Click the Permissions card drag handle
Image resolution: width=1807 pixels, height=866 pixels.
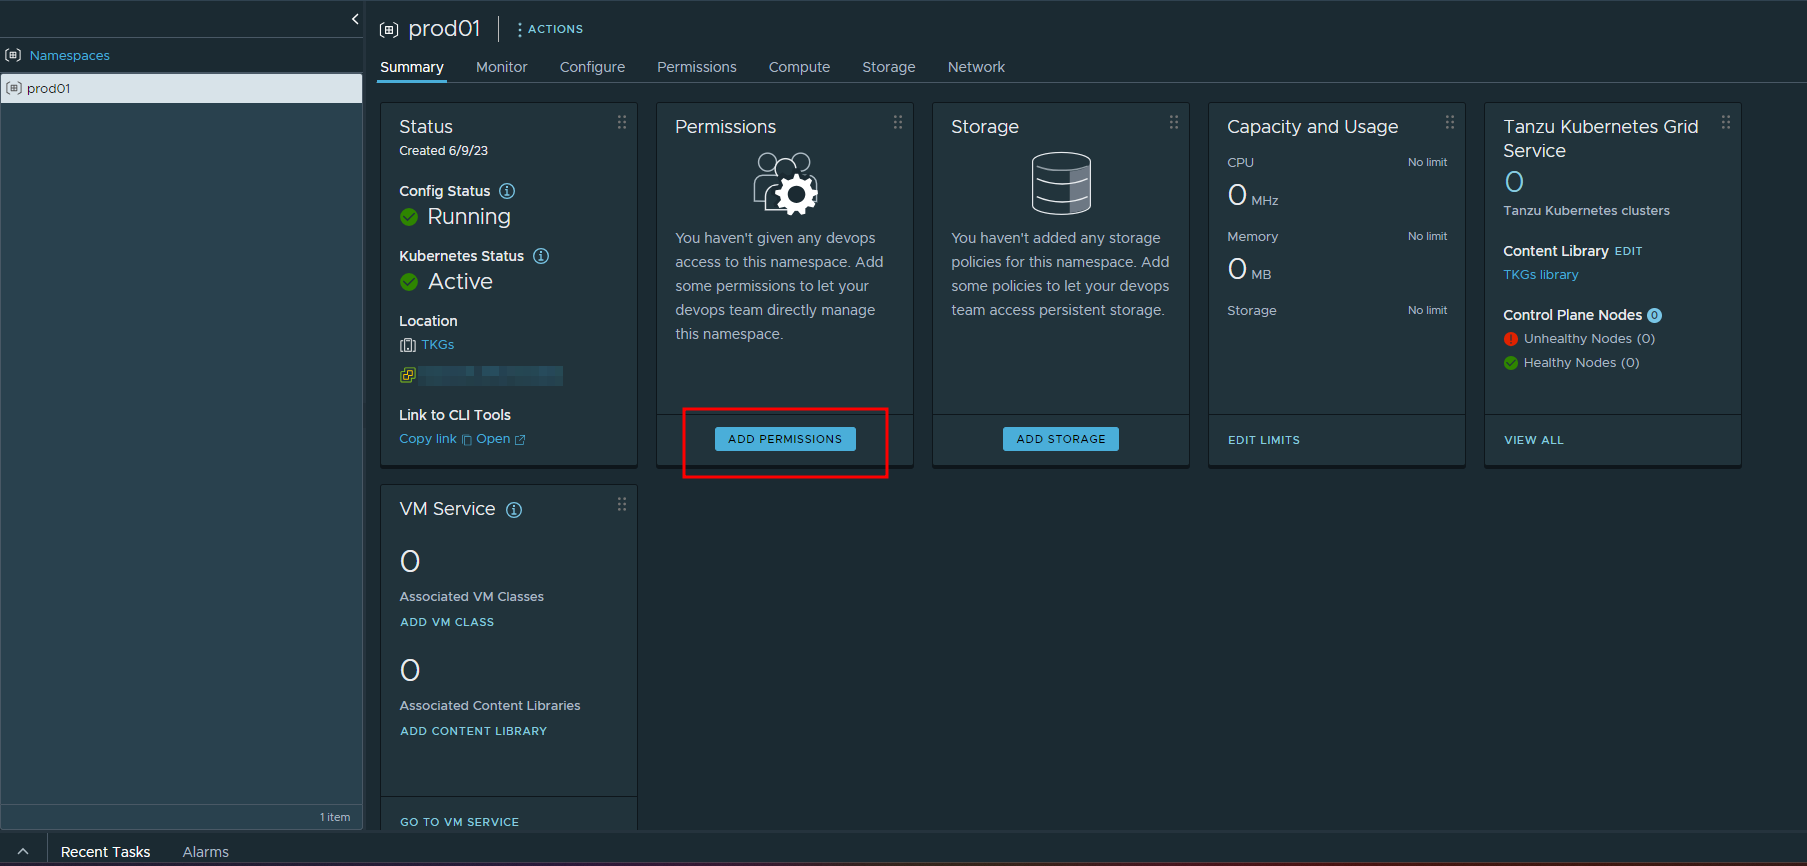898,122
